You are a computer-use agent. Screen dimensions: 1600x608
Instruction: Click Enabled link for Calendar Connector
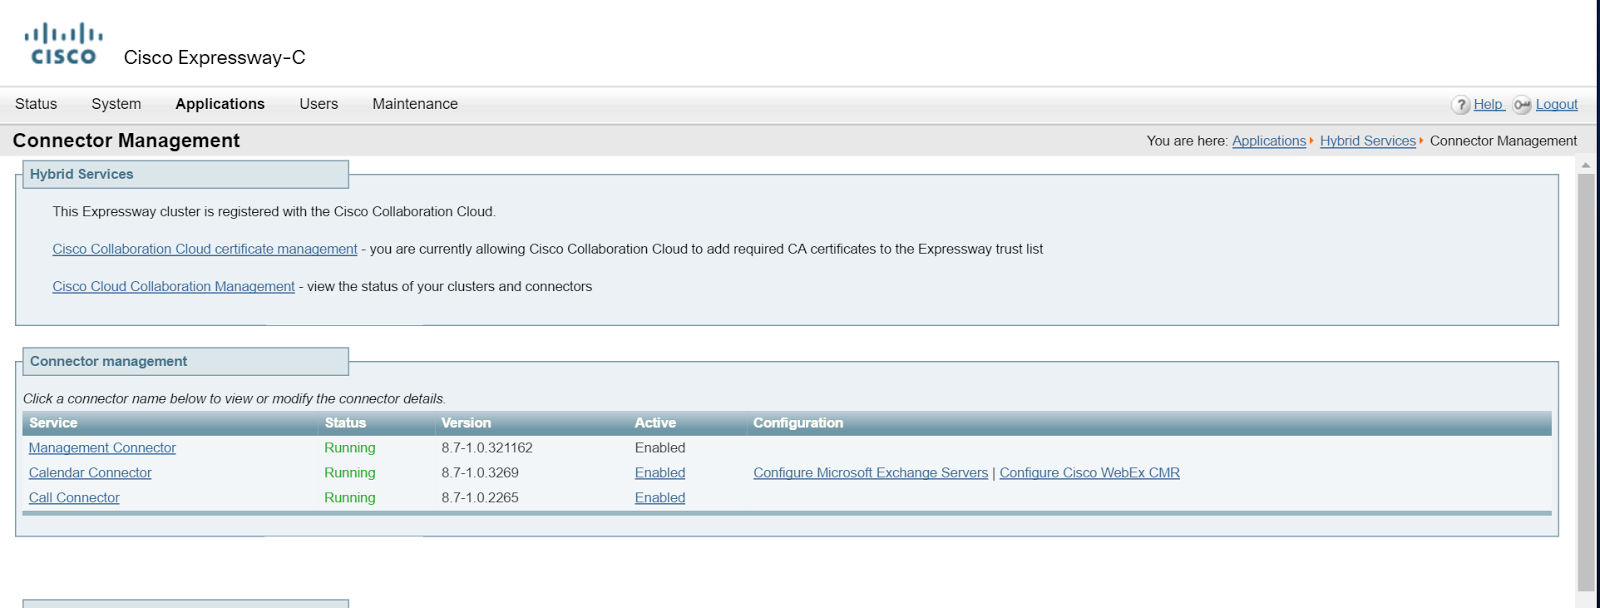pyautogui.click(x=660, y=473)
